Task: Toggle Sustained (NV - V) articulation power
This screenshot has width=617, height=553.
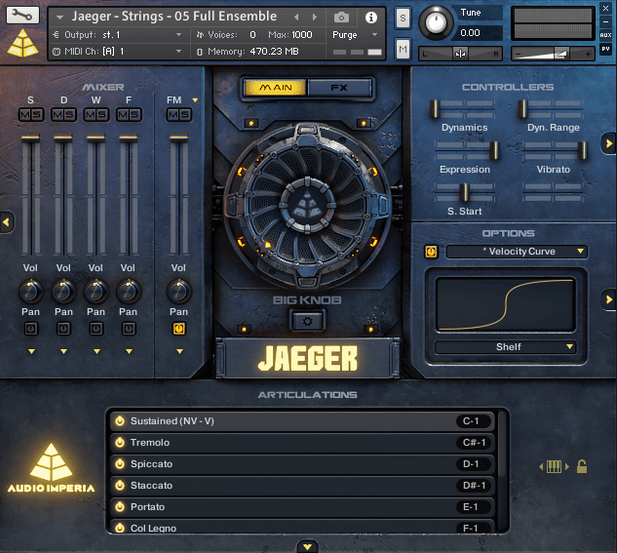Action: point(120,421)
